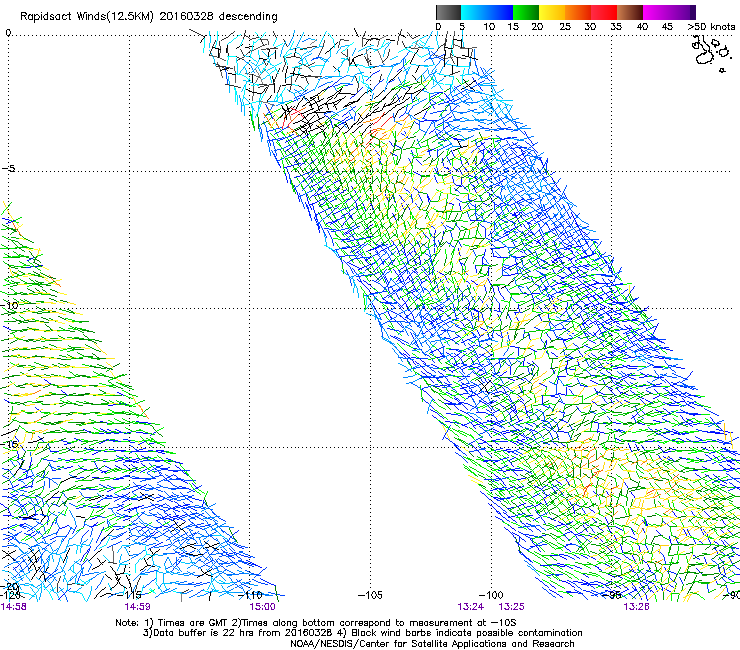Click the "20" label on the knots scale

[537, 27]
